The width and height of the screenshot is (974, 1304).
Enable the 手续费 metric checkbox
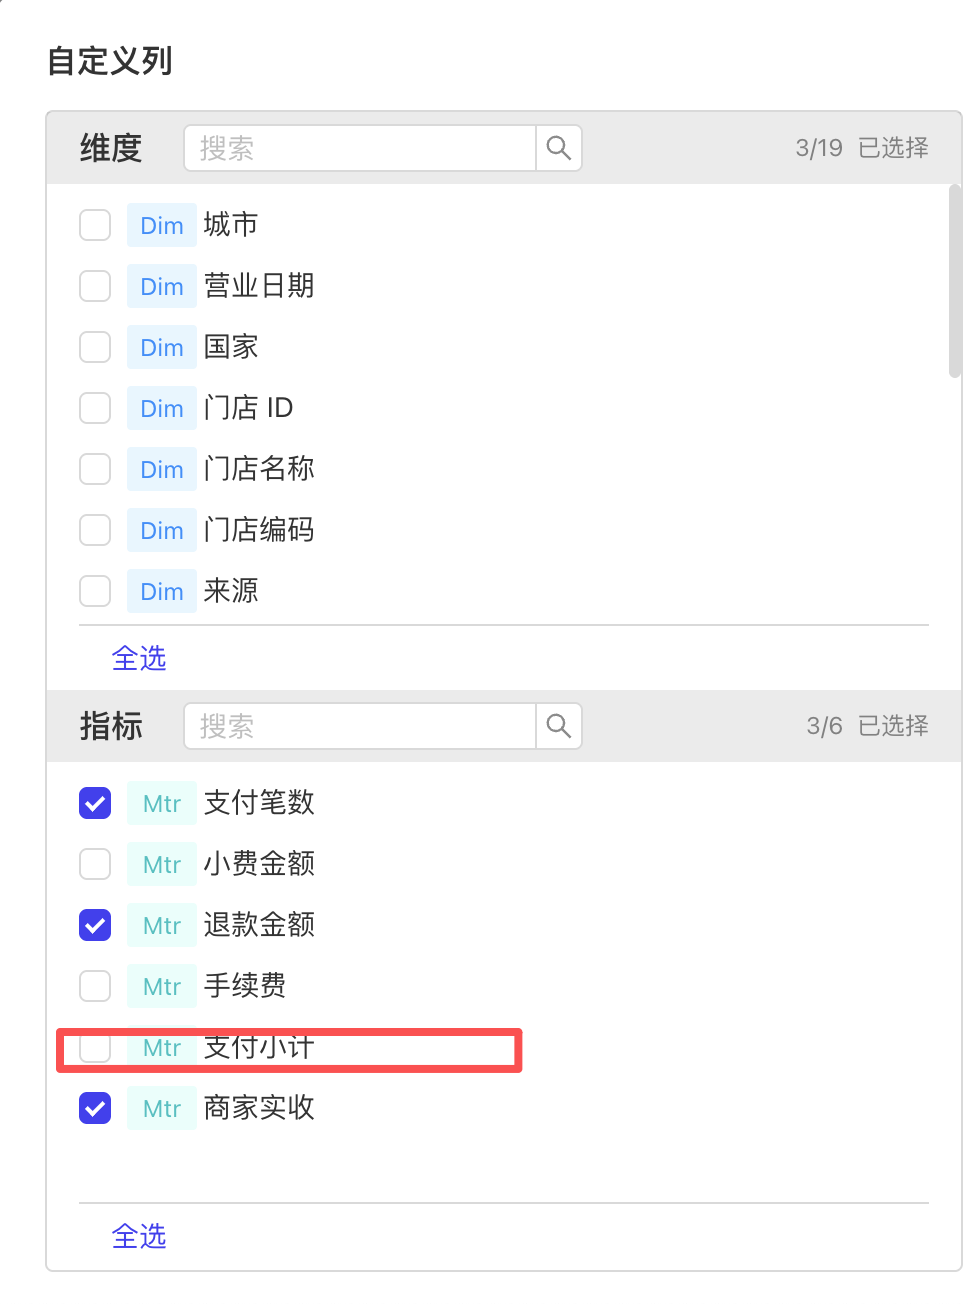click(x=95, y=986)
